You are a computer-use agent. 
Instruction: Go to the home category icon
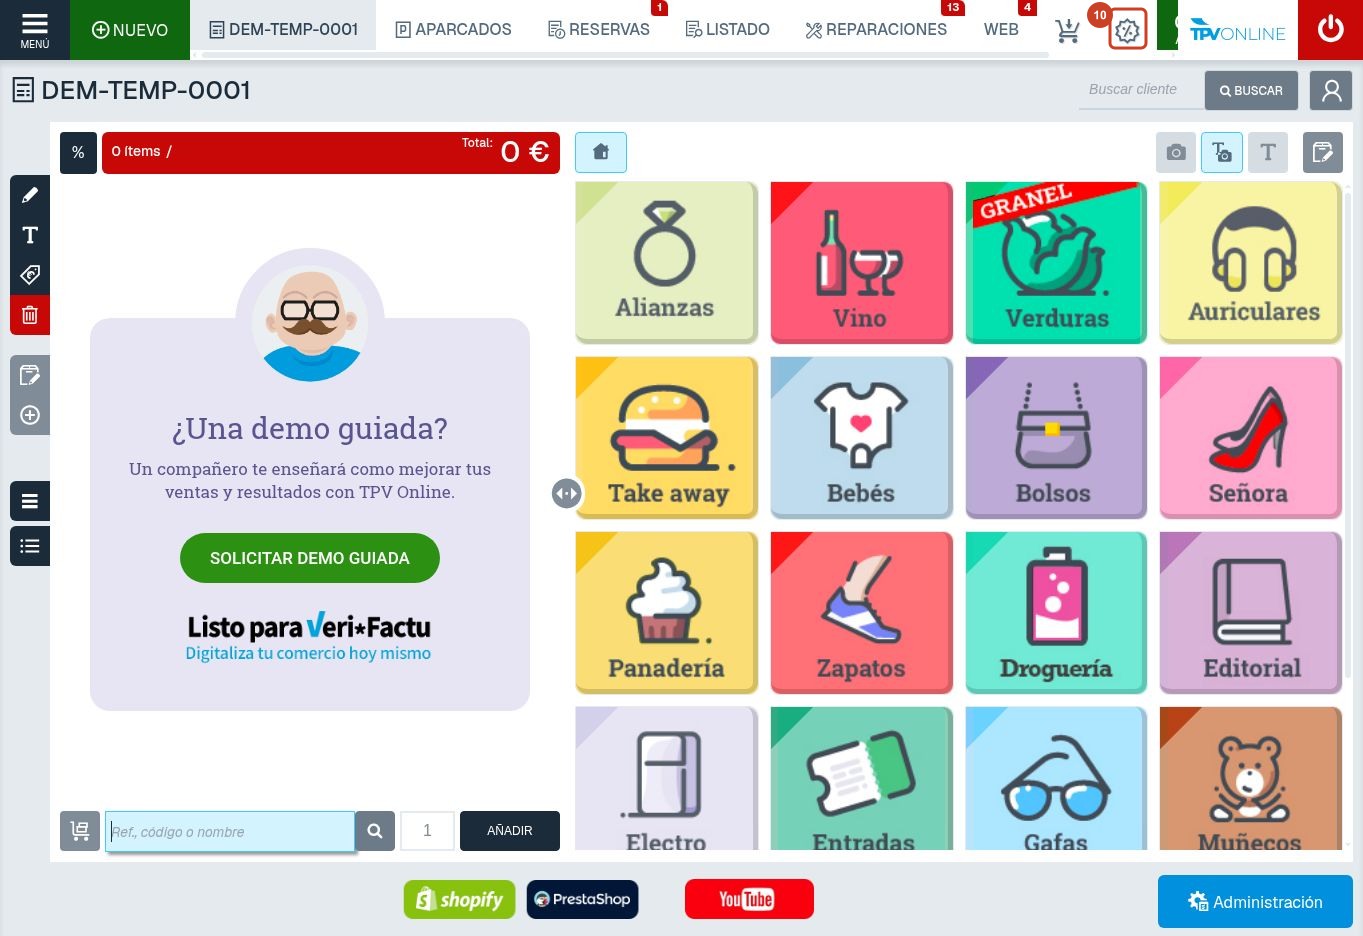[601, 152]
